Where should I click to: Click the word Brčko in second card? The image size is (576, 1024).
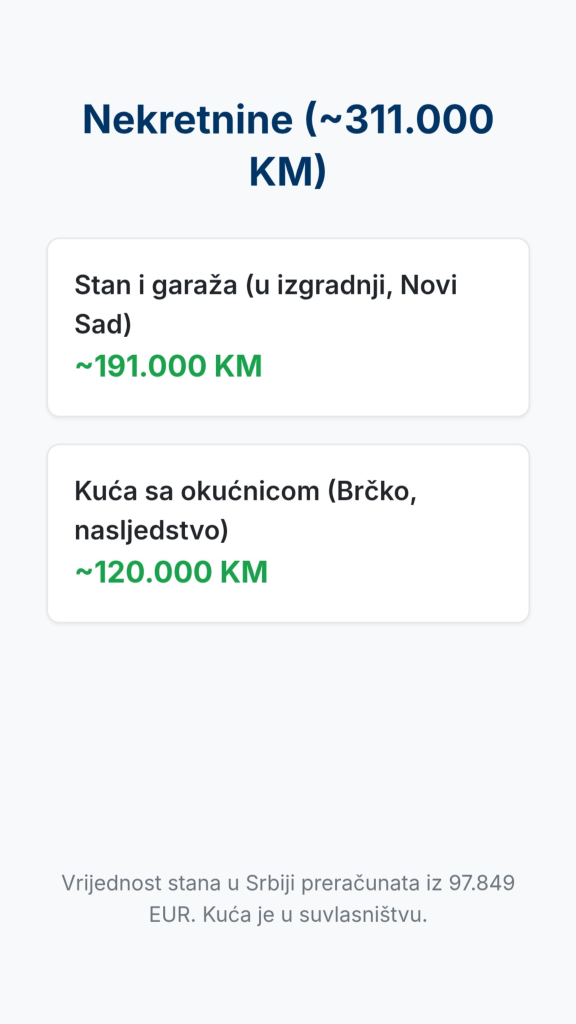coord(373,491)
